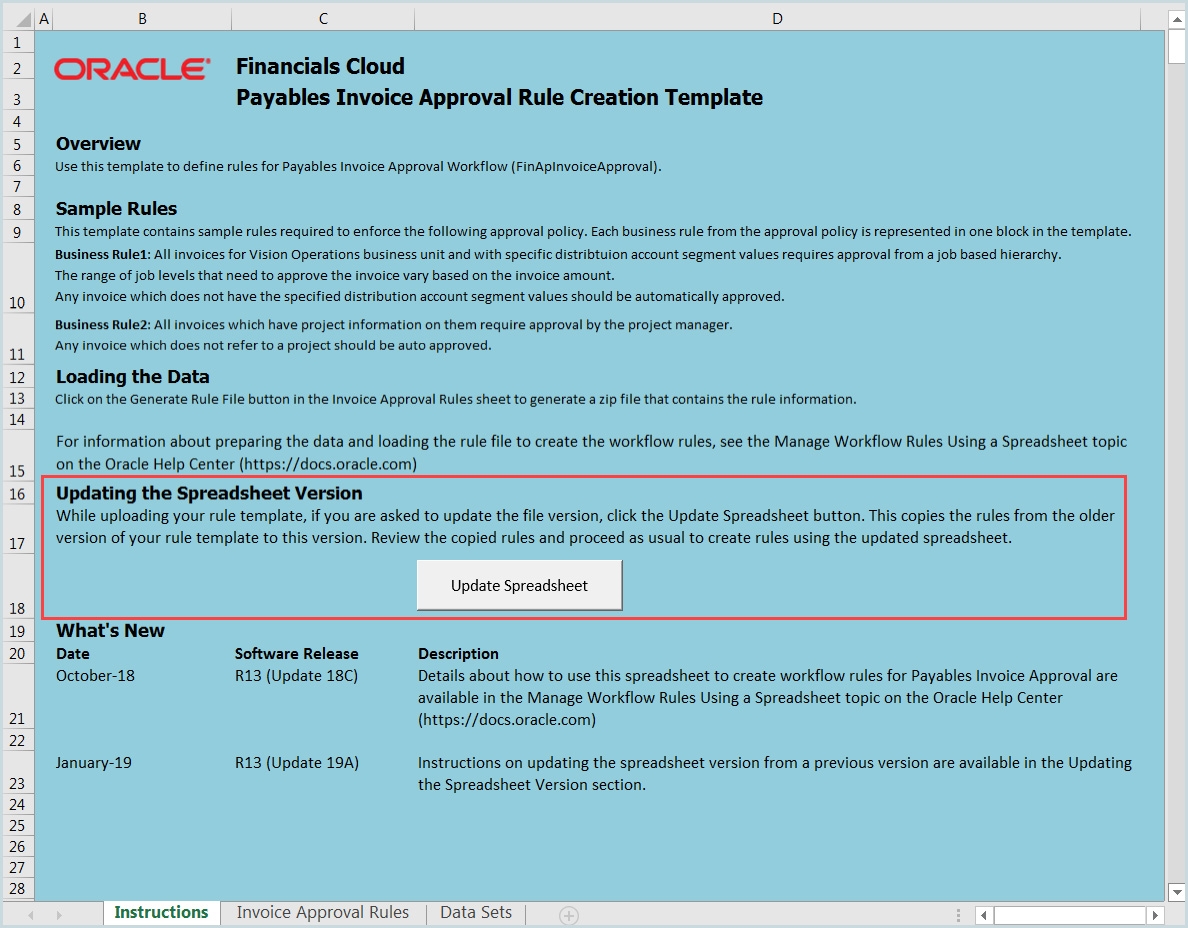Add a new sheet with the plus icon
The image size is (1188, 928).
568,915
